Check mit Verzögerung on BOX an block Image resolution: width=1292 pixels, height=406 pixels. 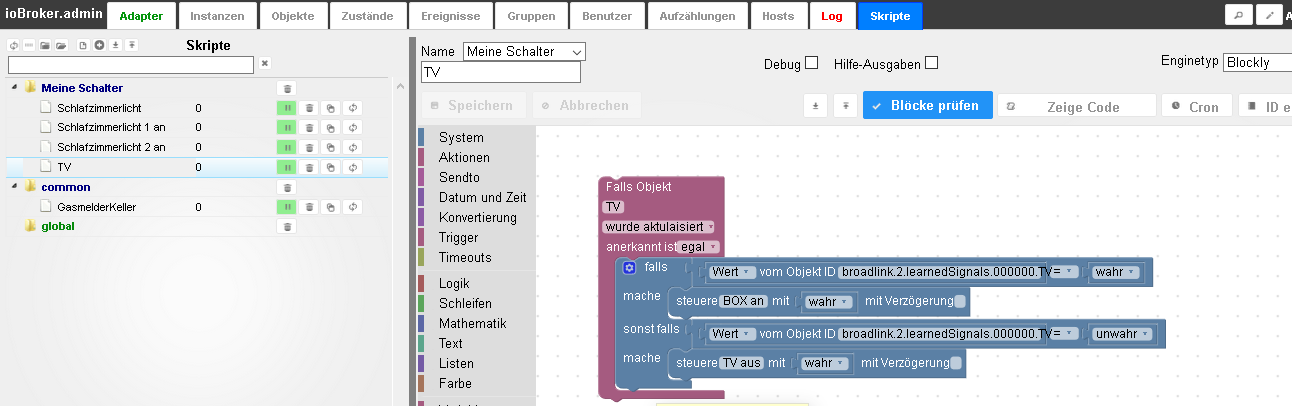[x=960, y=301]
